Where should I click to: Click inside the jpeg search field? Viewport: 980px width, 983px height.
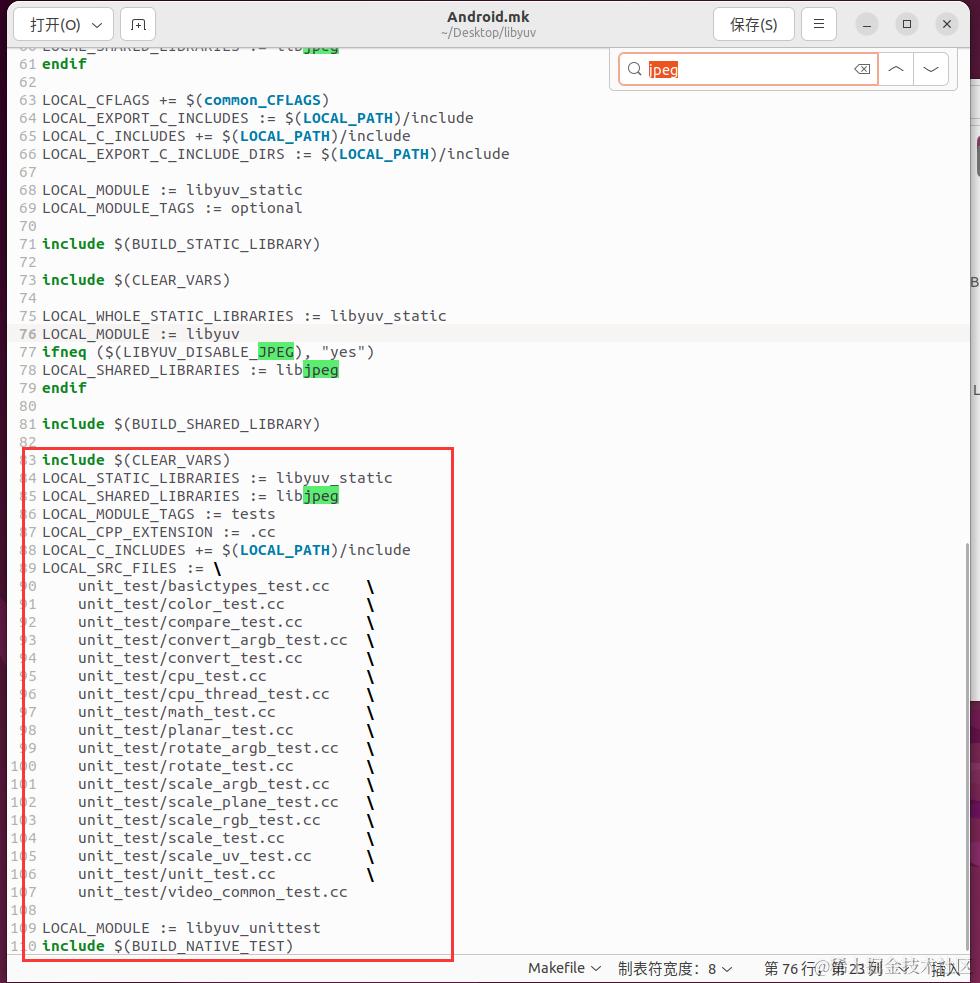[740, 69]
